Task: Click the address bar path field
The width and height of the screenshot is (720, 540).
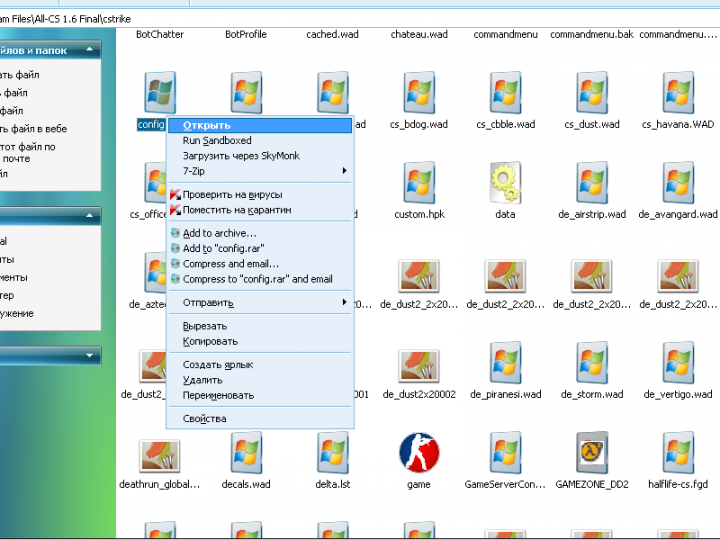Action: click(x=360, y=19)
